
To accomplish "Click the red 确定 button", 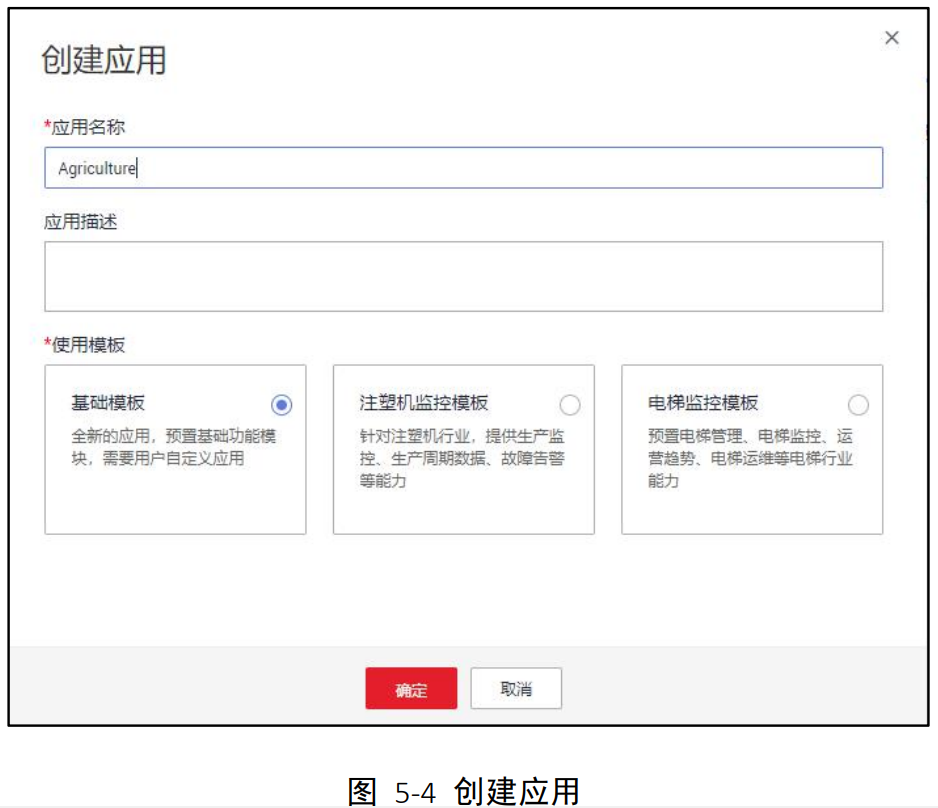I will [x=411, y=688].
